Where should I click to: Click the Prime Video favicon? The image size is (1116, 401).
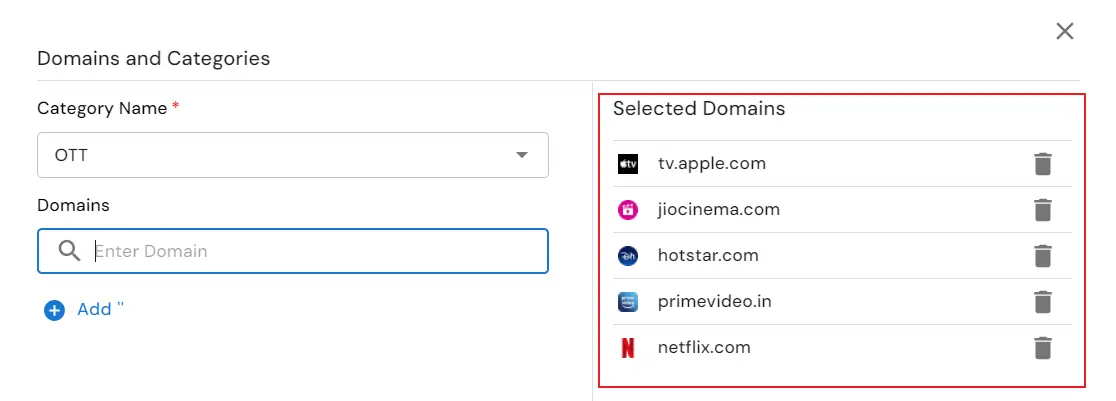[x=628, y=302]
